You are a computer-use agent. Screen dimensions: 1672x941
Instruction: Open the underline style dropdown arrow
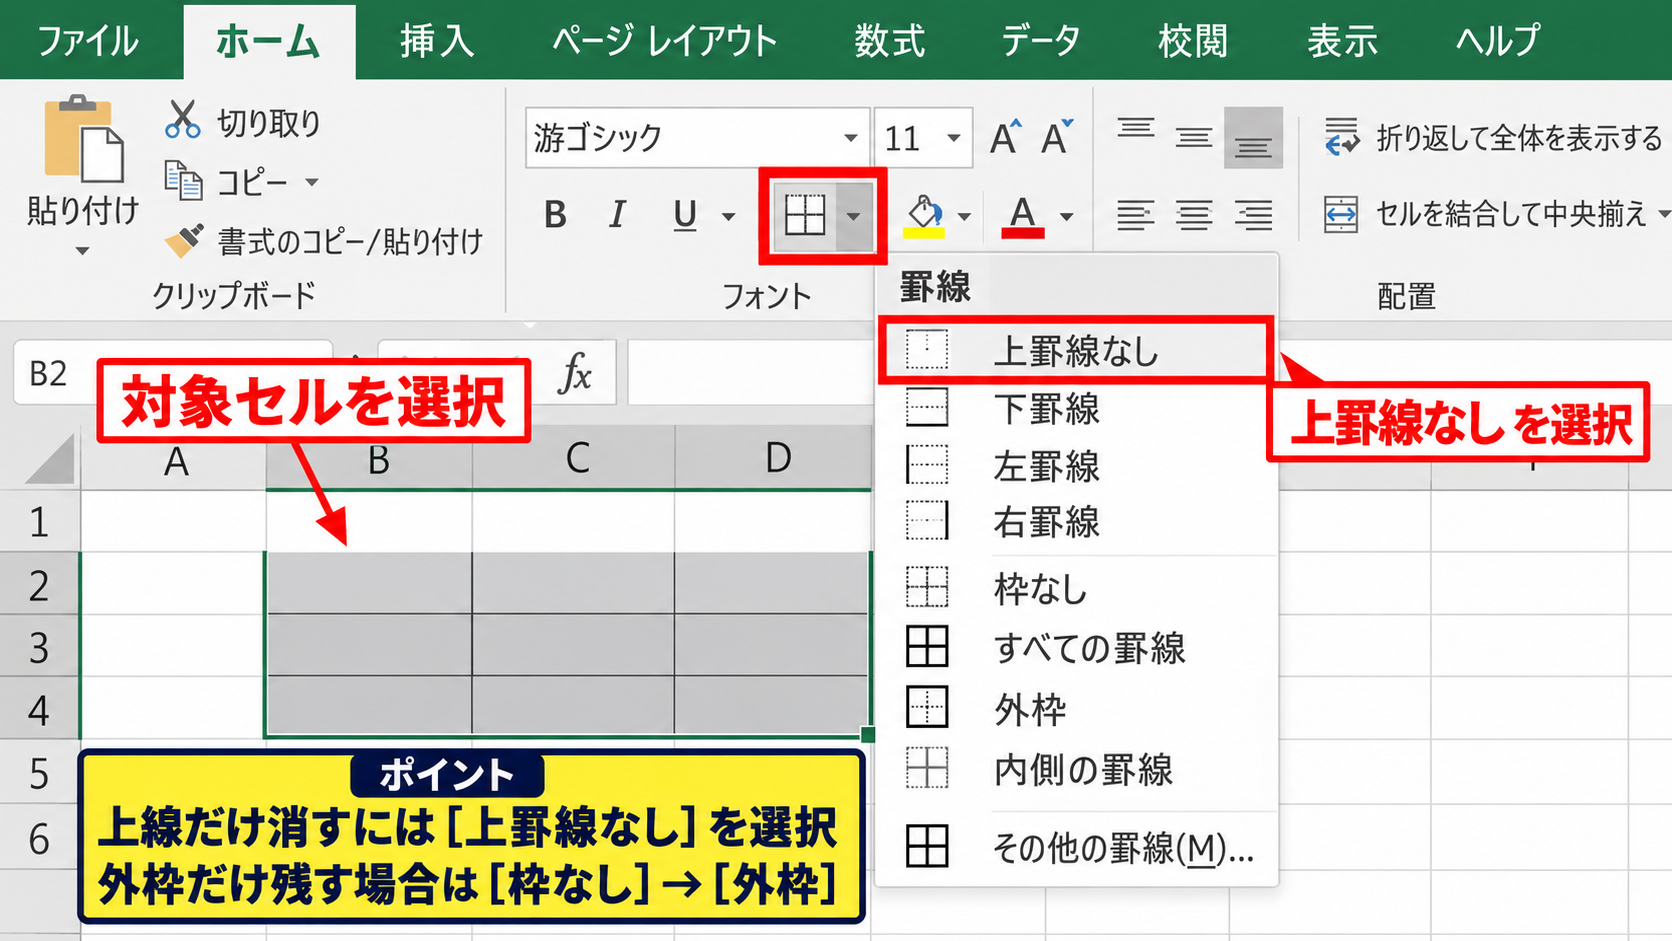pos(728,216)
